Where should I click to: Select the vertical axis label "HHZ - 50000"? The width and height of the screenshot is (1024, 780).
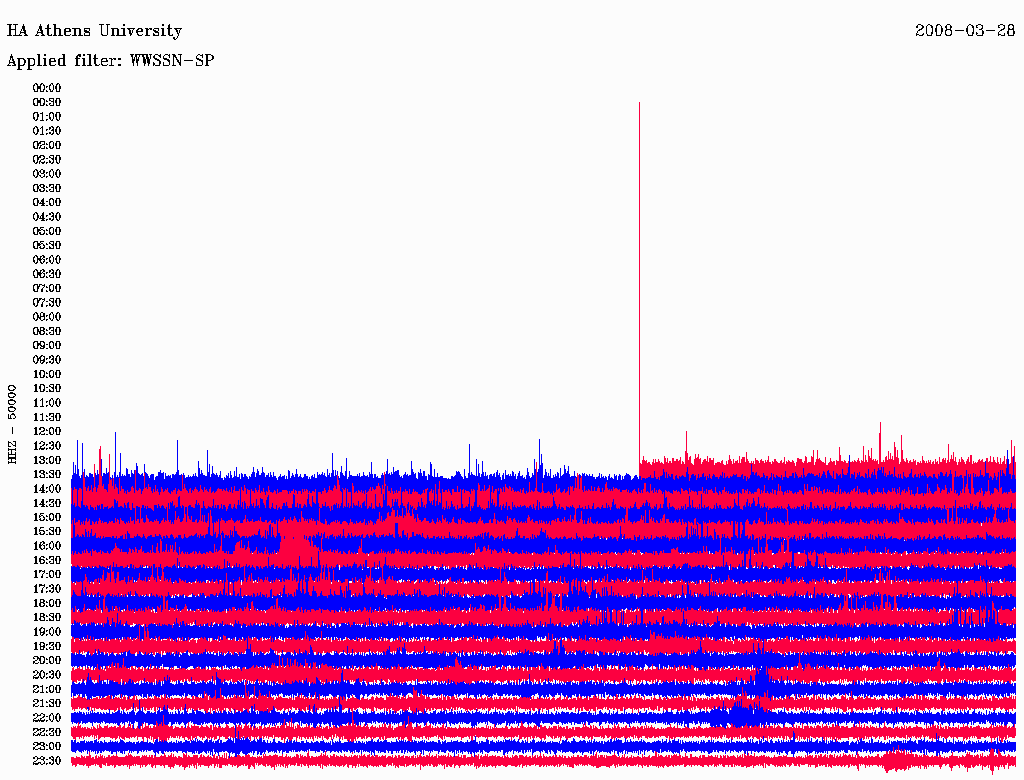(12, 425)
